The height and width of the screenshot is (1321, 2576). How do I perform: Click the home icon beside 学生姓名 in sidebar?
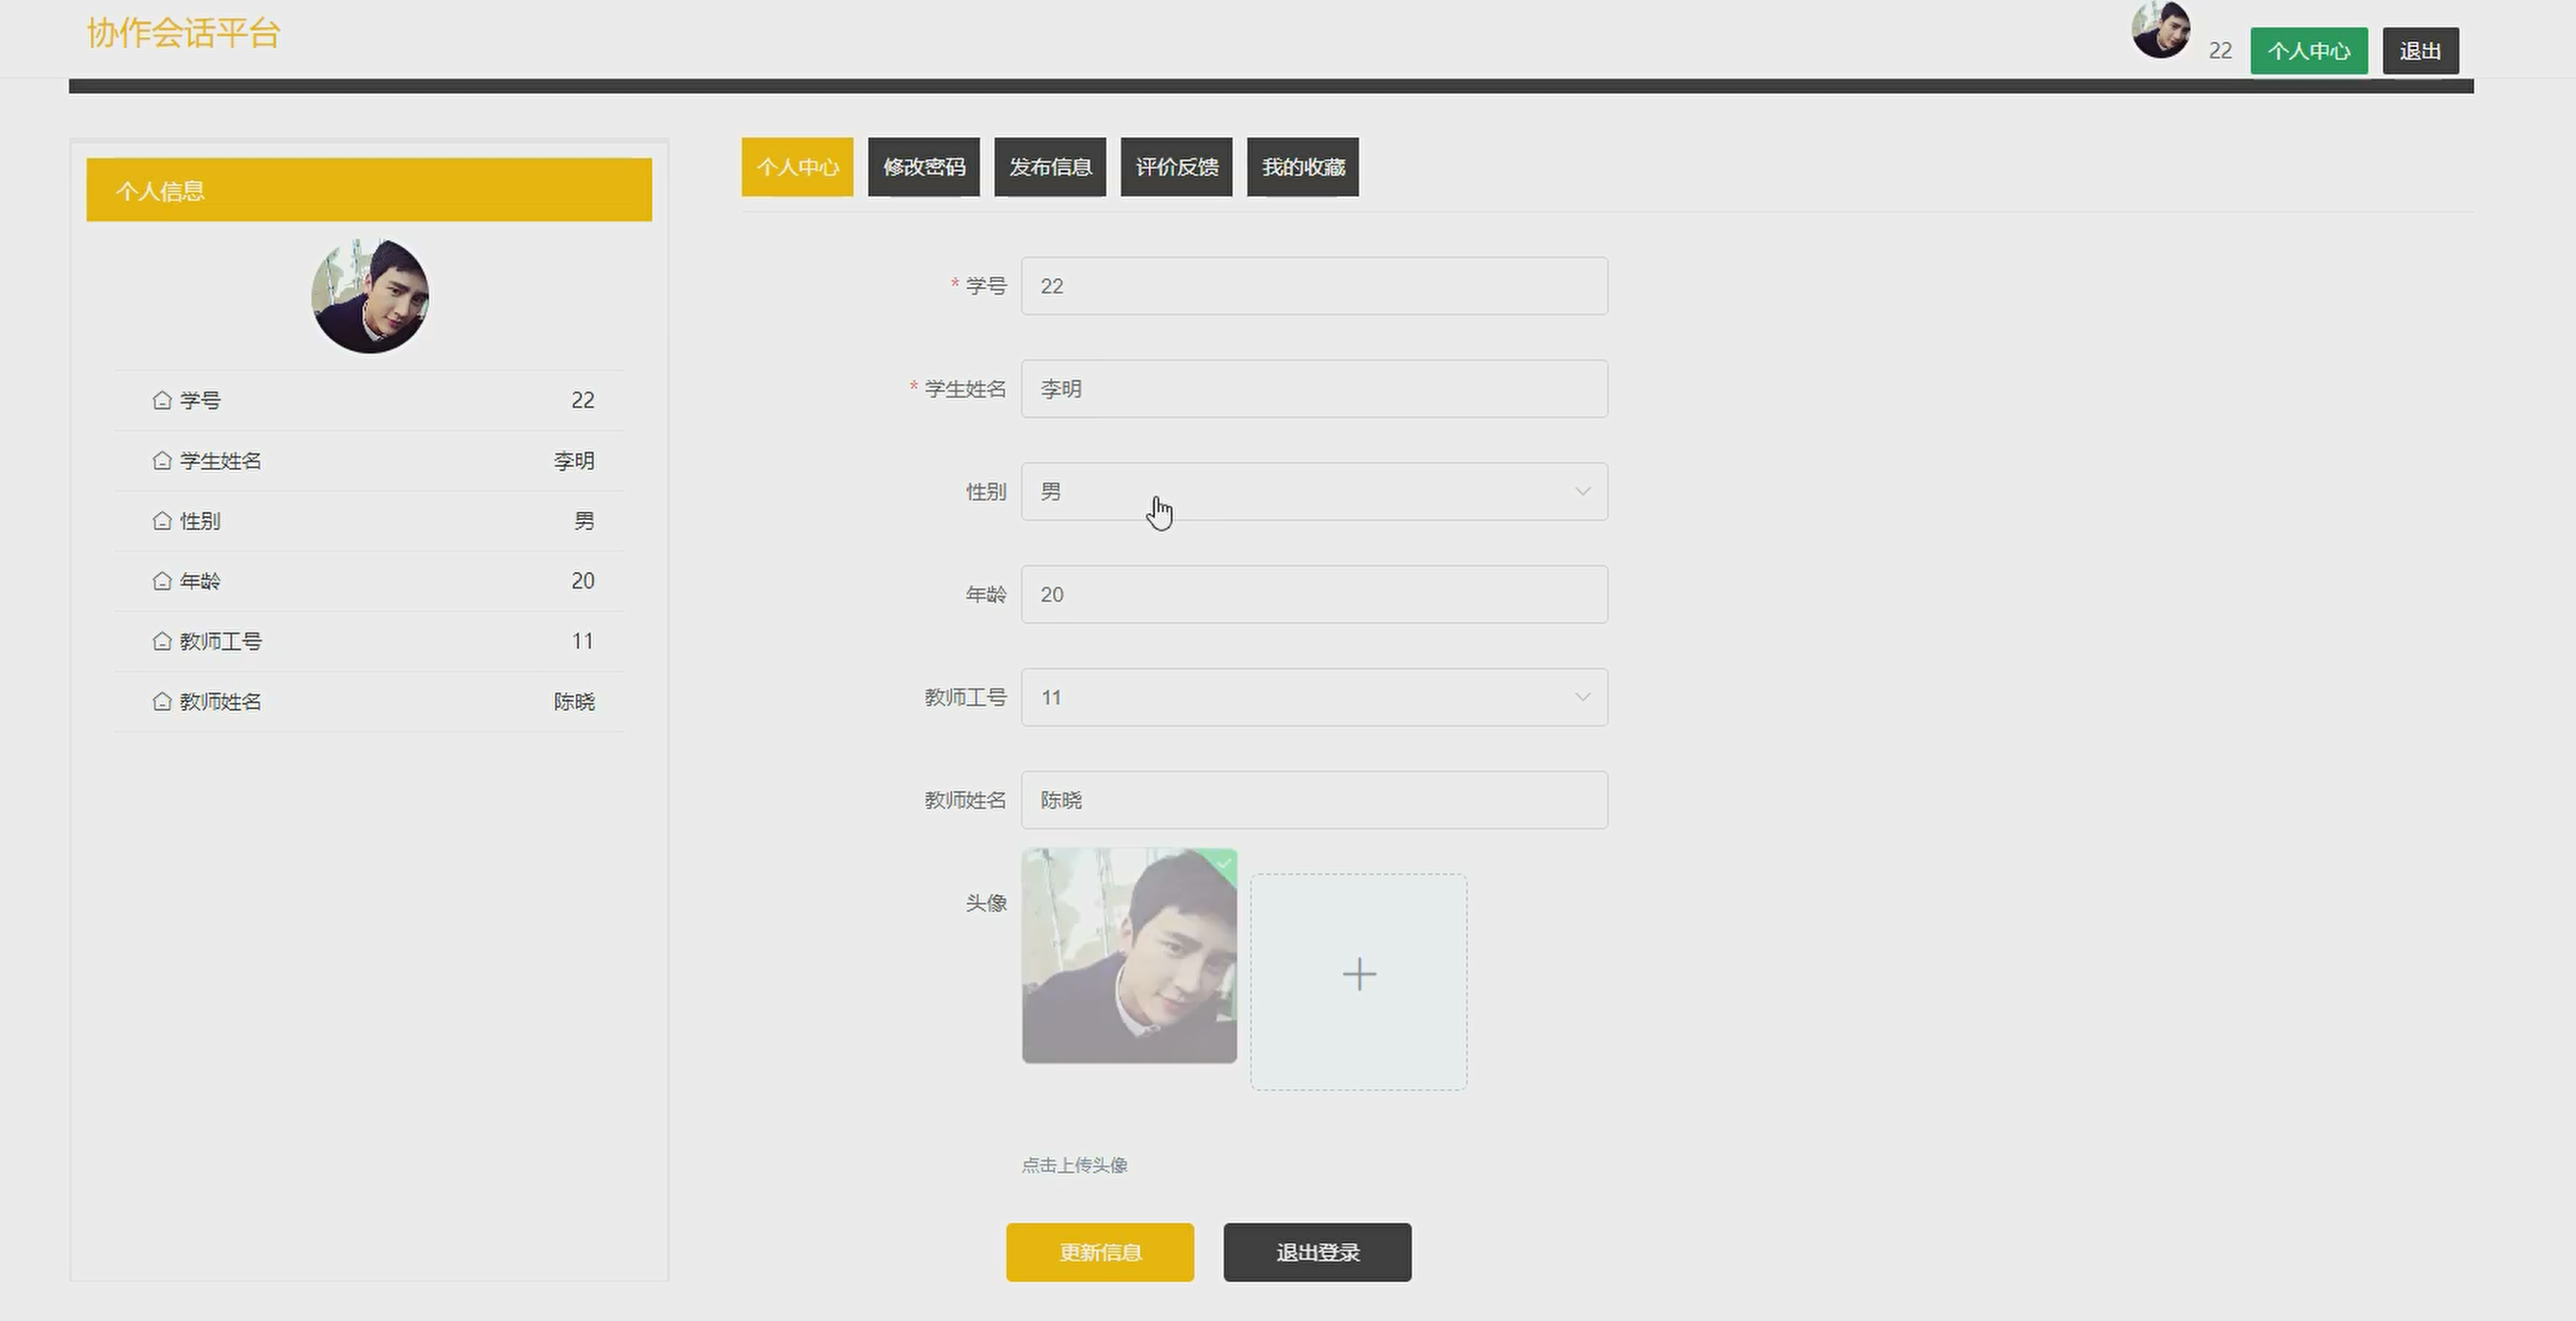[162, 460]
